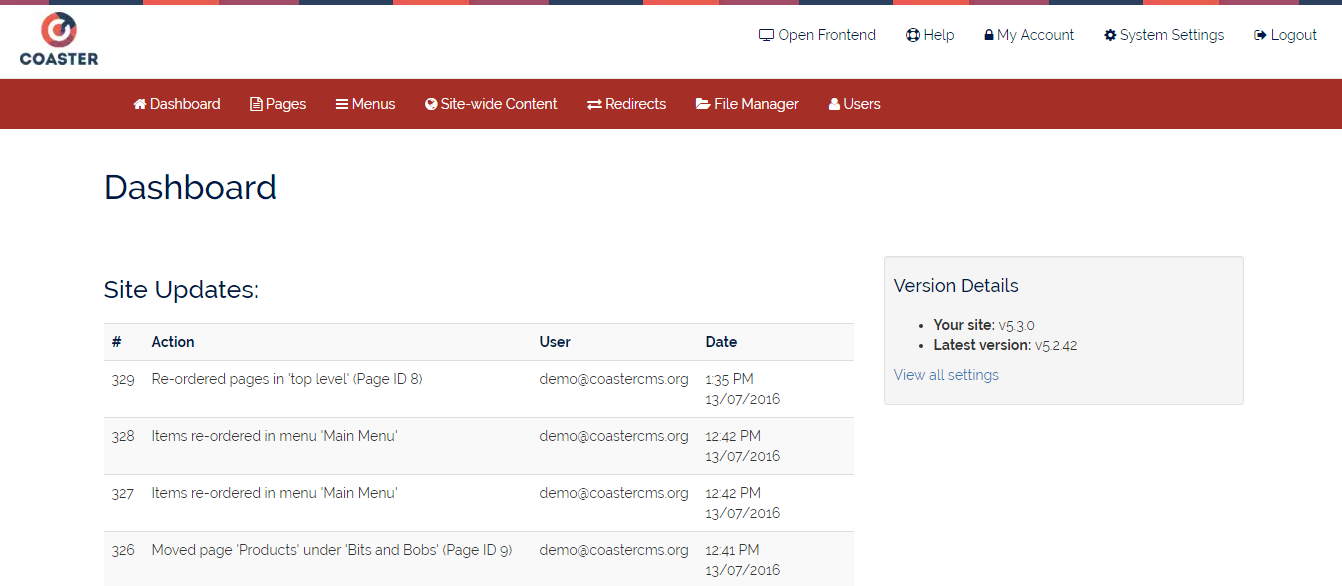Click the Date column header
Screen dimensions: 1342x586
pyautogui.click(x=721, y=342)
